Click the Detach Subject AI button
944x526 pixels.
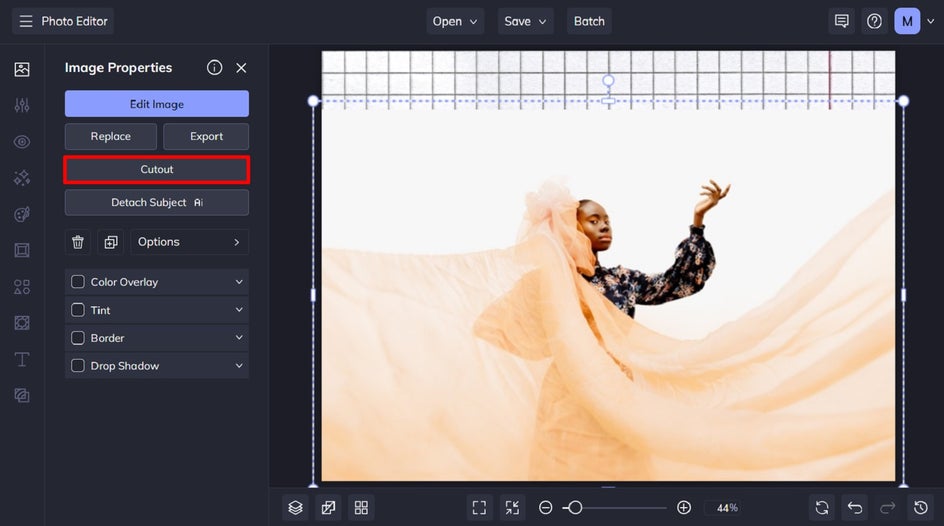point(157,203)
